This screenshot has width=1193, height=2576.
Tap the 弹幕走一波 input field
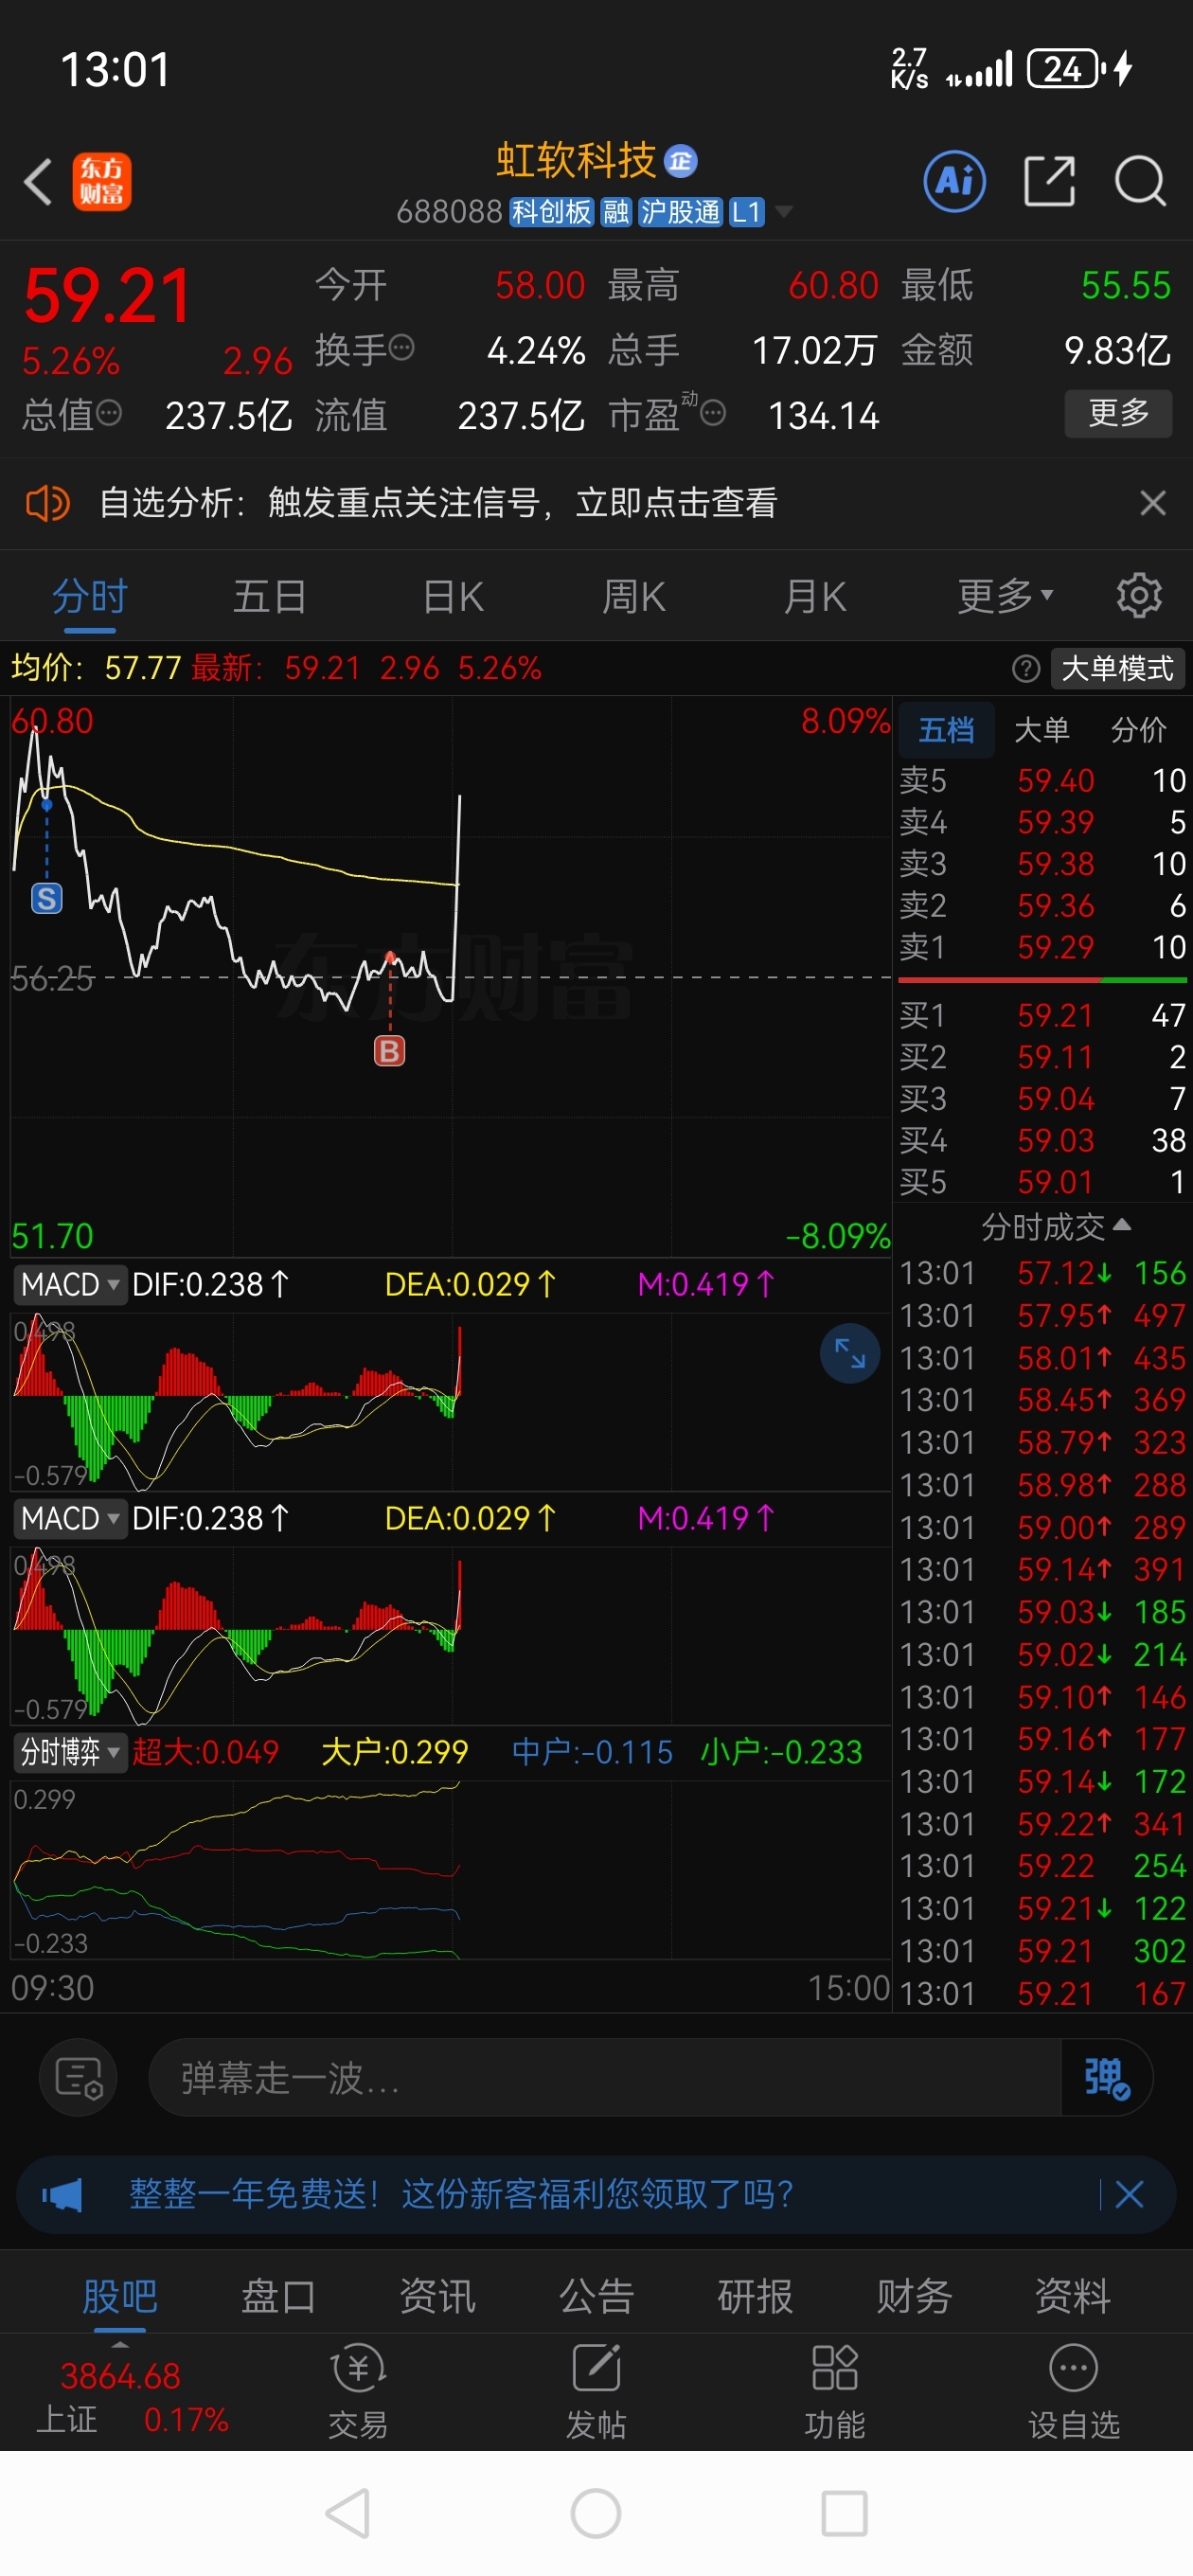tap(604, 2078)
